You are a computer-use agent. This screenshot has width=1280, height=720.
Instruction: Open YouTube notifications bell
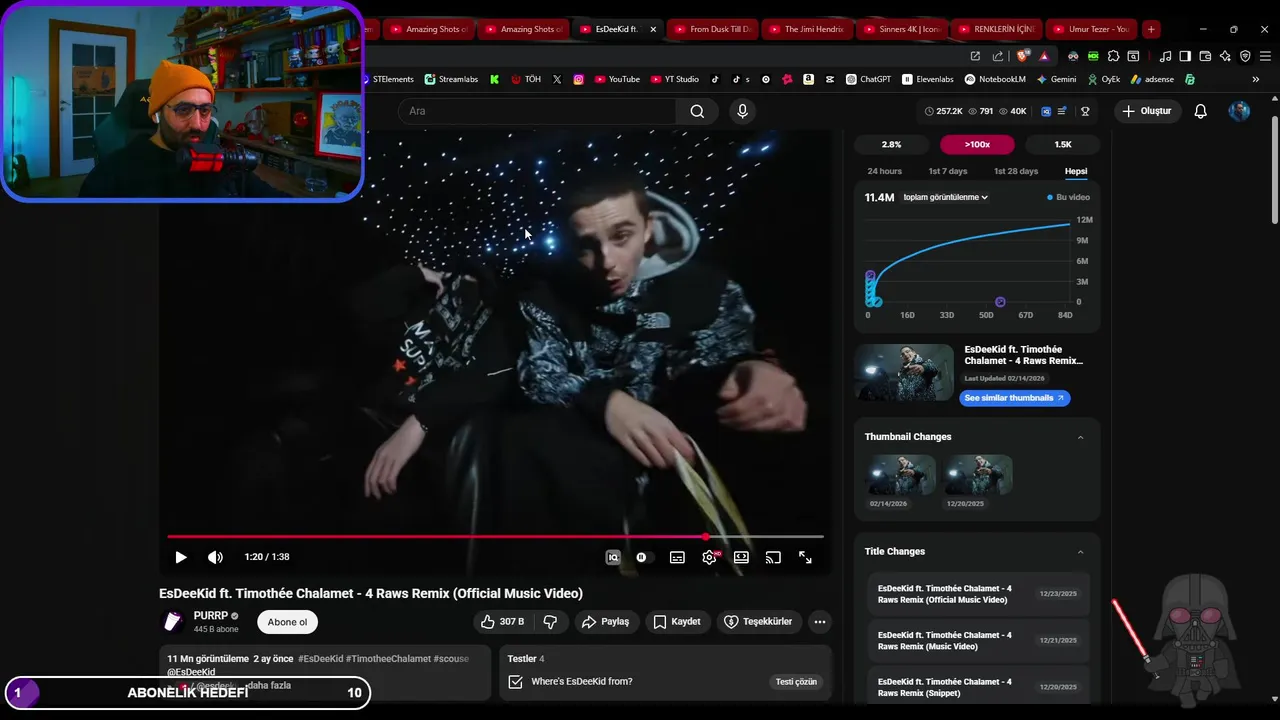[x=1201, y=111]
